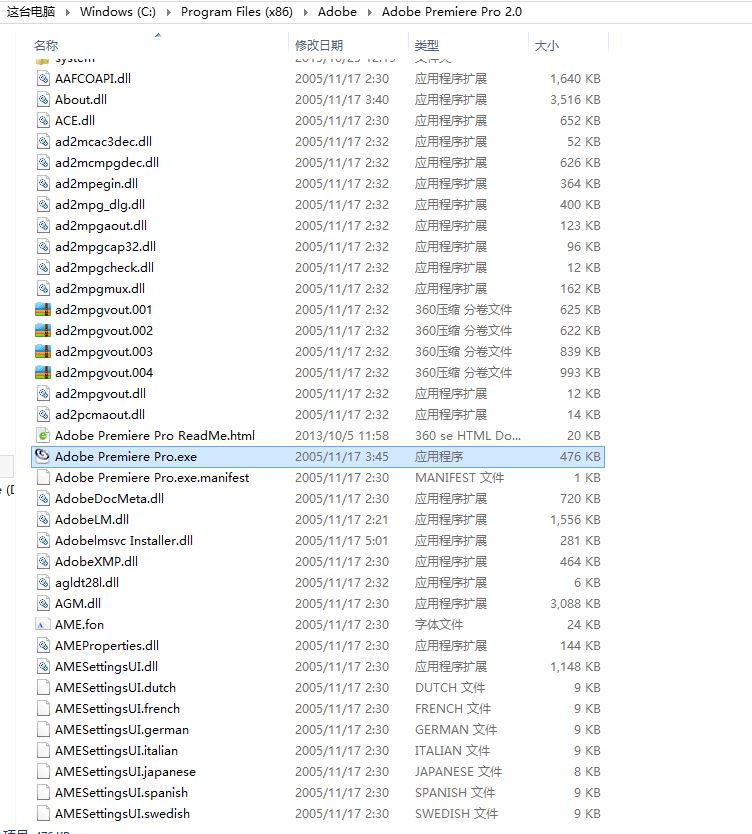Click the 字体文件 type cell for AME.fon
The width and height of the screenshot is (752, 834).
pyautogui.click(x=439, y=624)
